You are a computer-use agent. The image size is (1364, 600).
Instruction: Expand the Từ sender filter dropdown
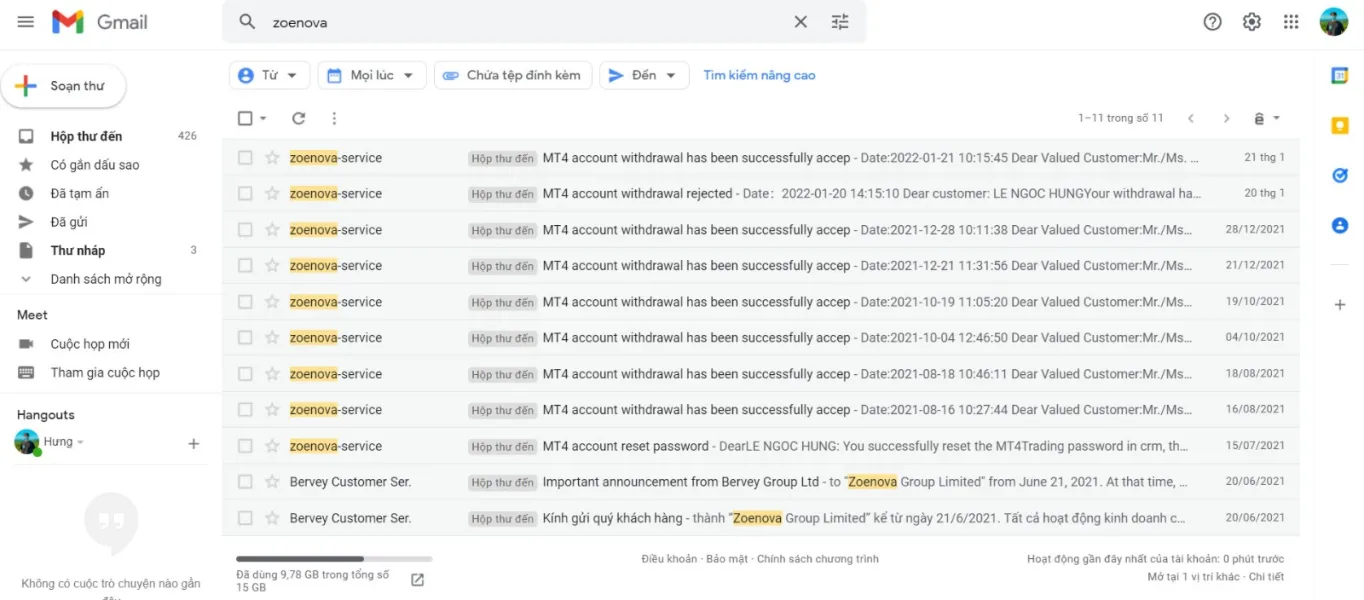pos(269,75)
